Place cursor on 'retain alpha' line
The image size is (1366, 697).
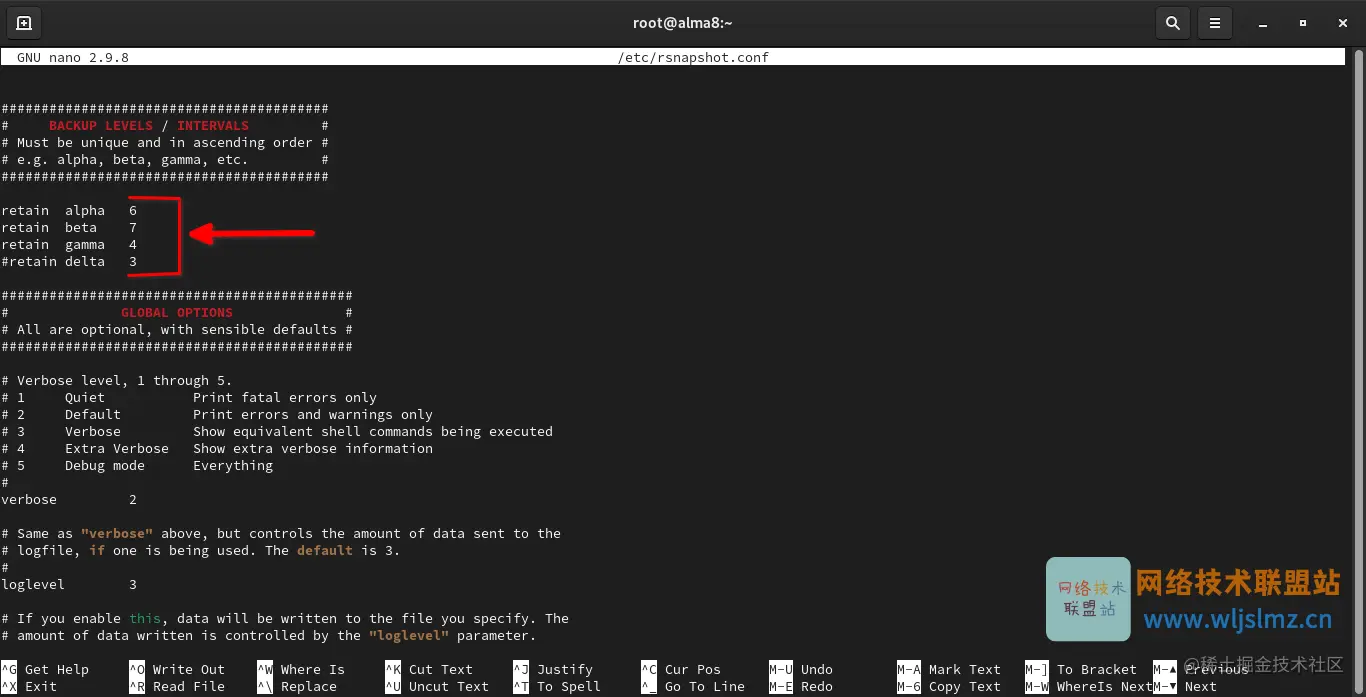[x=69, y=211]
